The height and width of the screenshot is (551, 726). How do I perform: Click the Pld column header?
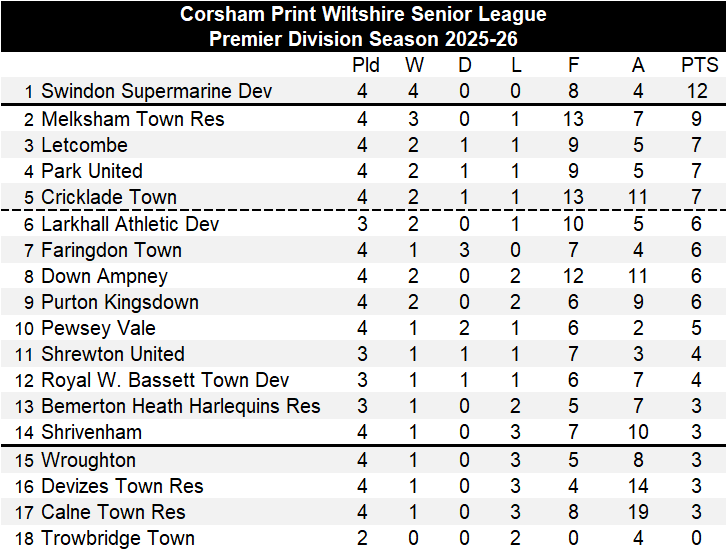(366, 65)
